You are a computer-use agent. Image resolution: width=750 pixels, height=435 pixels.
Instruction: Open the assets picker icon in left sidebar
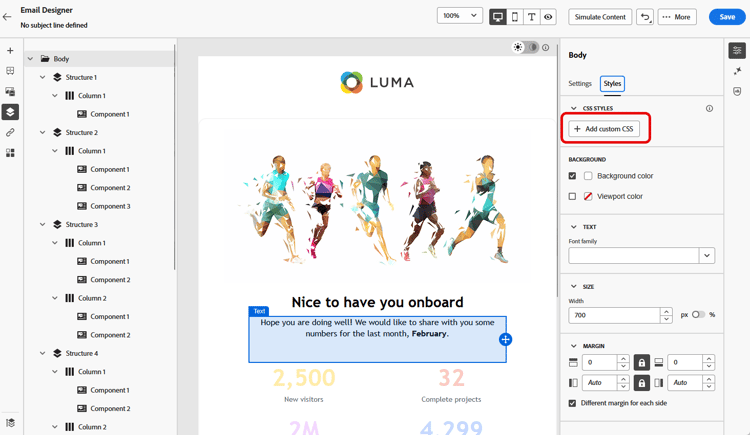pos(10,91)
